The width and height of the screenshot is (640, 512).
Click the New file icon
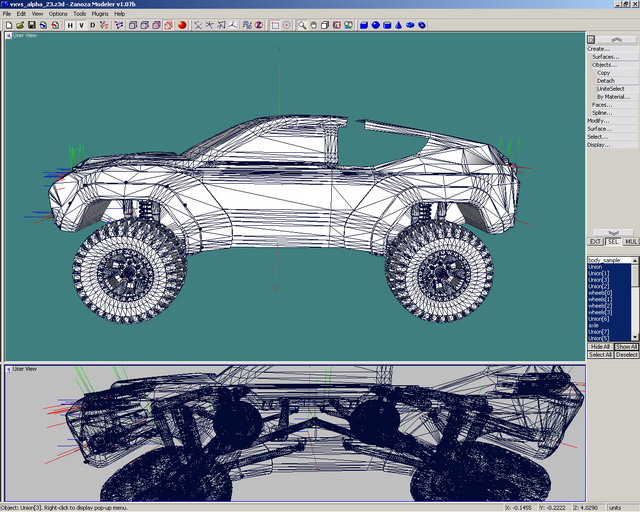point(7,25)
